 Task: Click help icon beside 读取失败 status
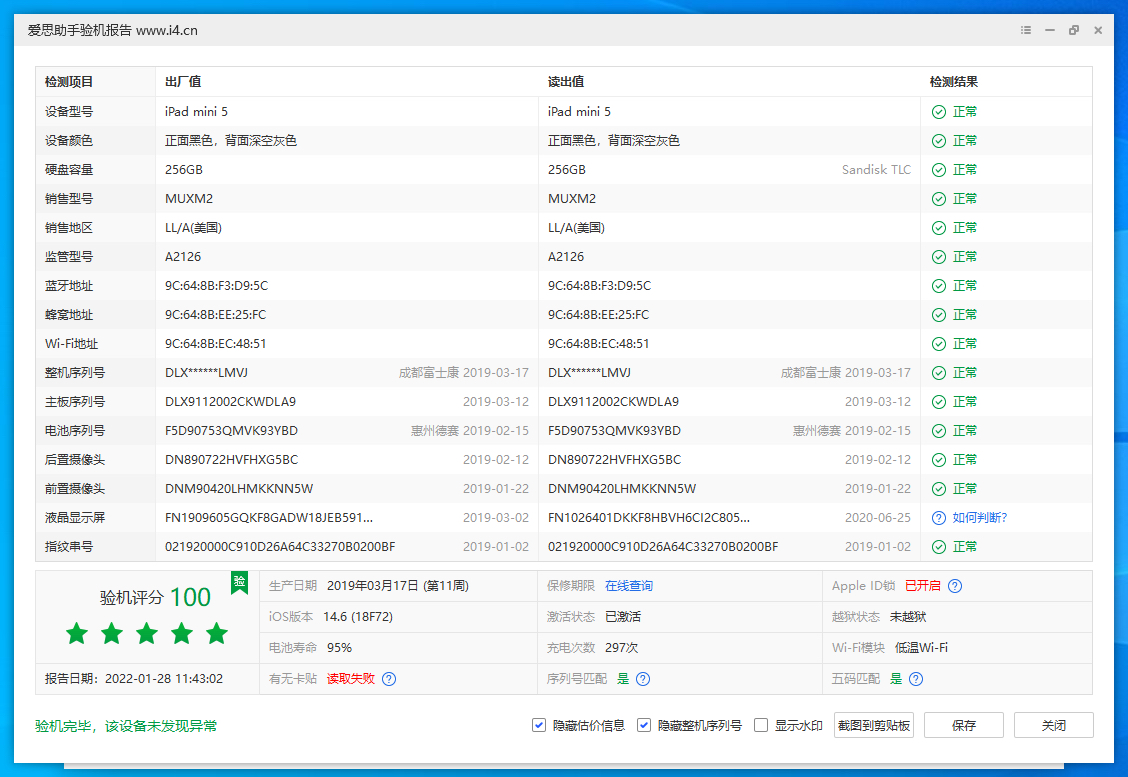[389, 678]
